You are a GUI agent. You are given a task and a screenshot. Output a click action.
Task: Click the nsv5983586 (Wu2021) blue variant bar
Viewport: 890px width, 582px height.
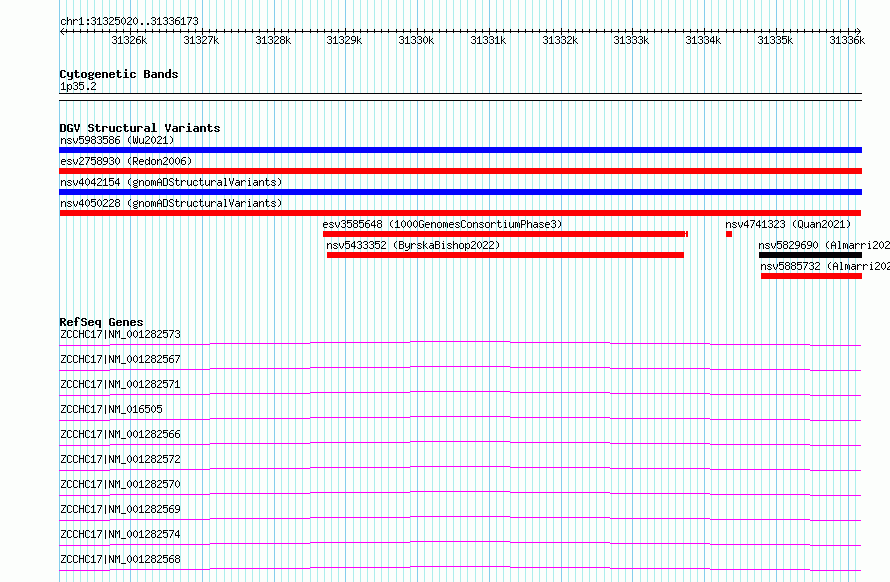460,150
